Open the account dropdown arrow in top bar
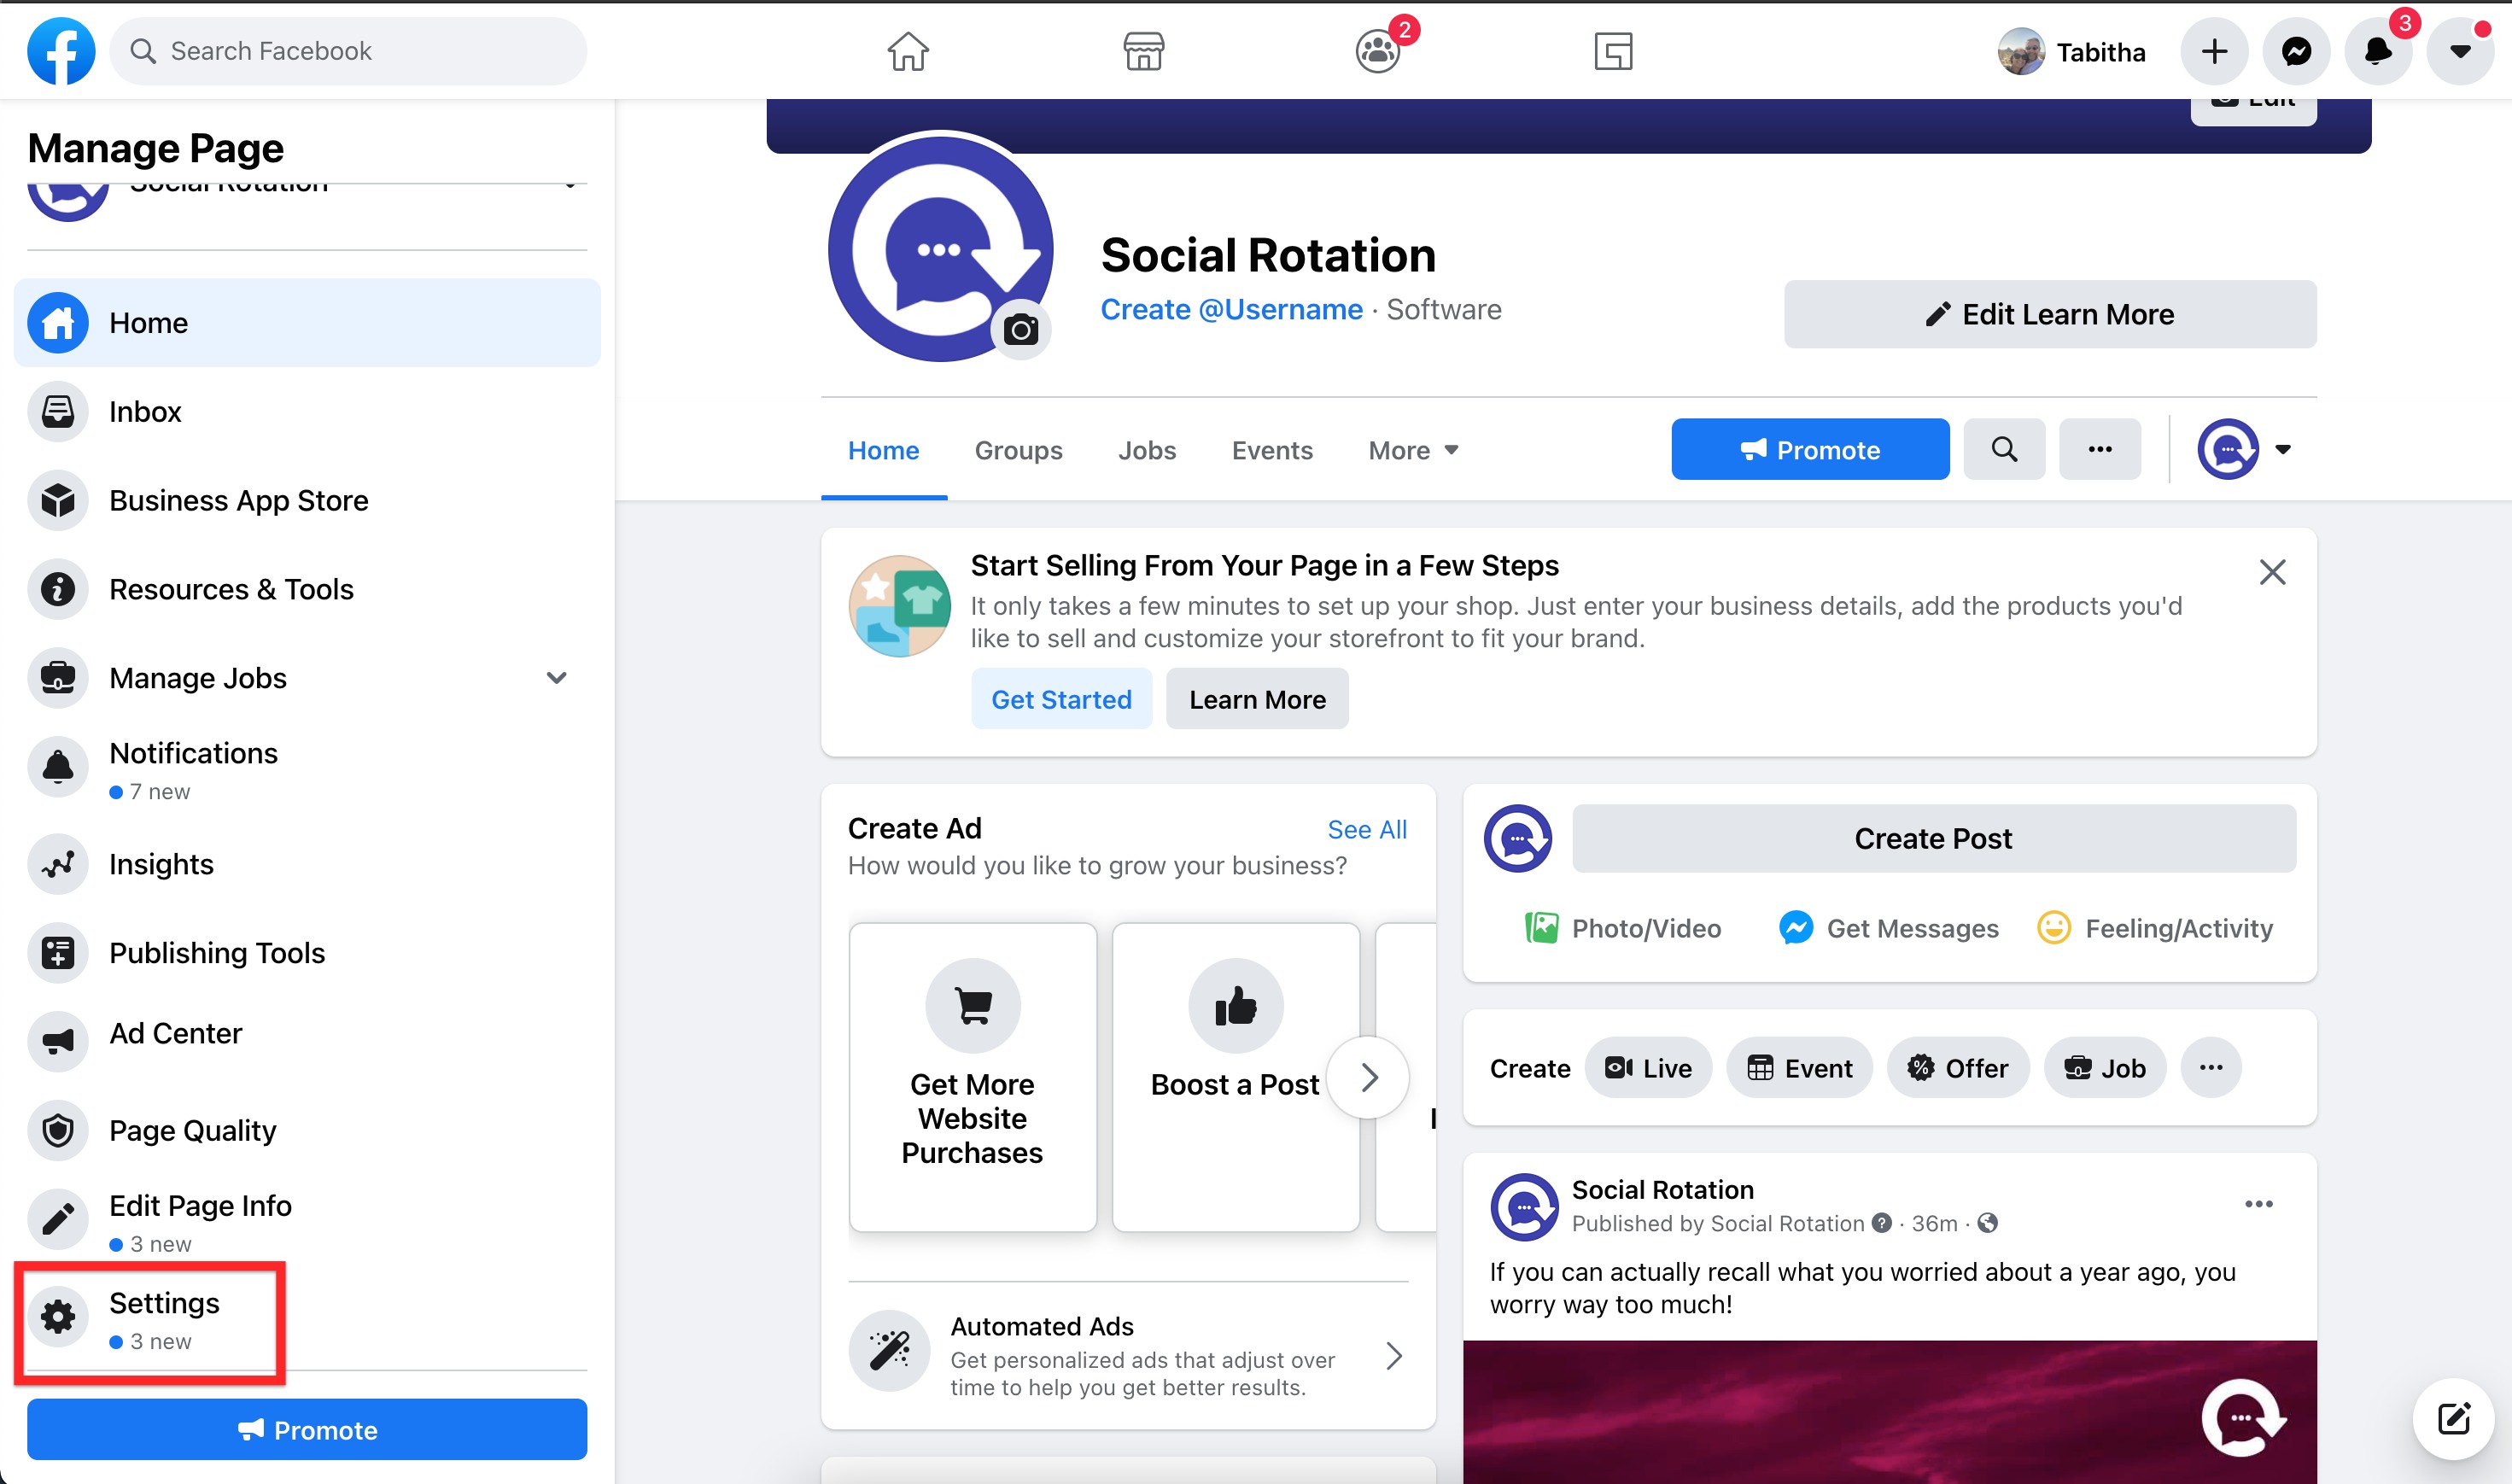Viewport: 2512px width, 1484px height. click(2460, 51)
